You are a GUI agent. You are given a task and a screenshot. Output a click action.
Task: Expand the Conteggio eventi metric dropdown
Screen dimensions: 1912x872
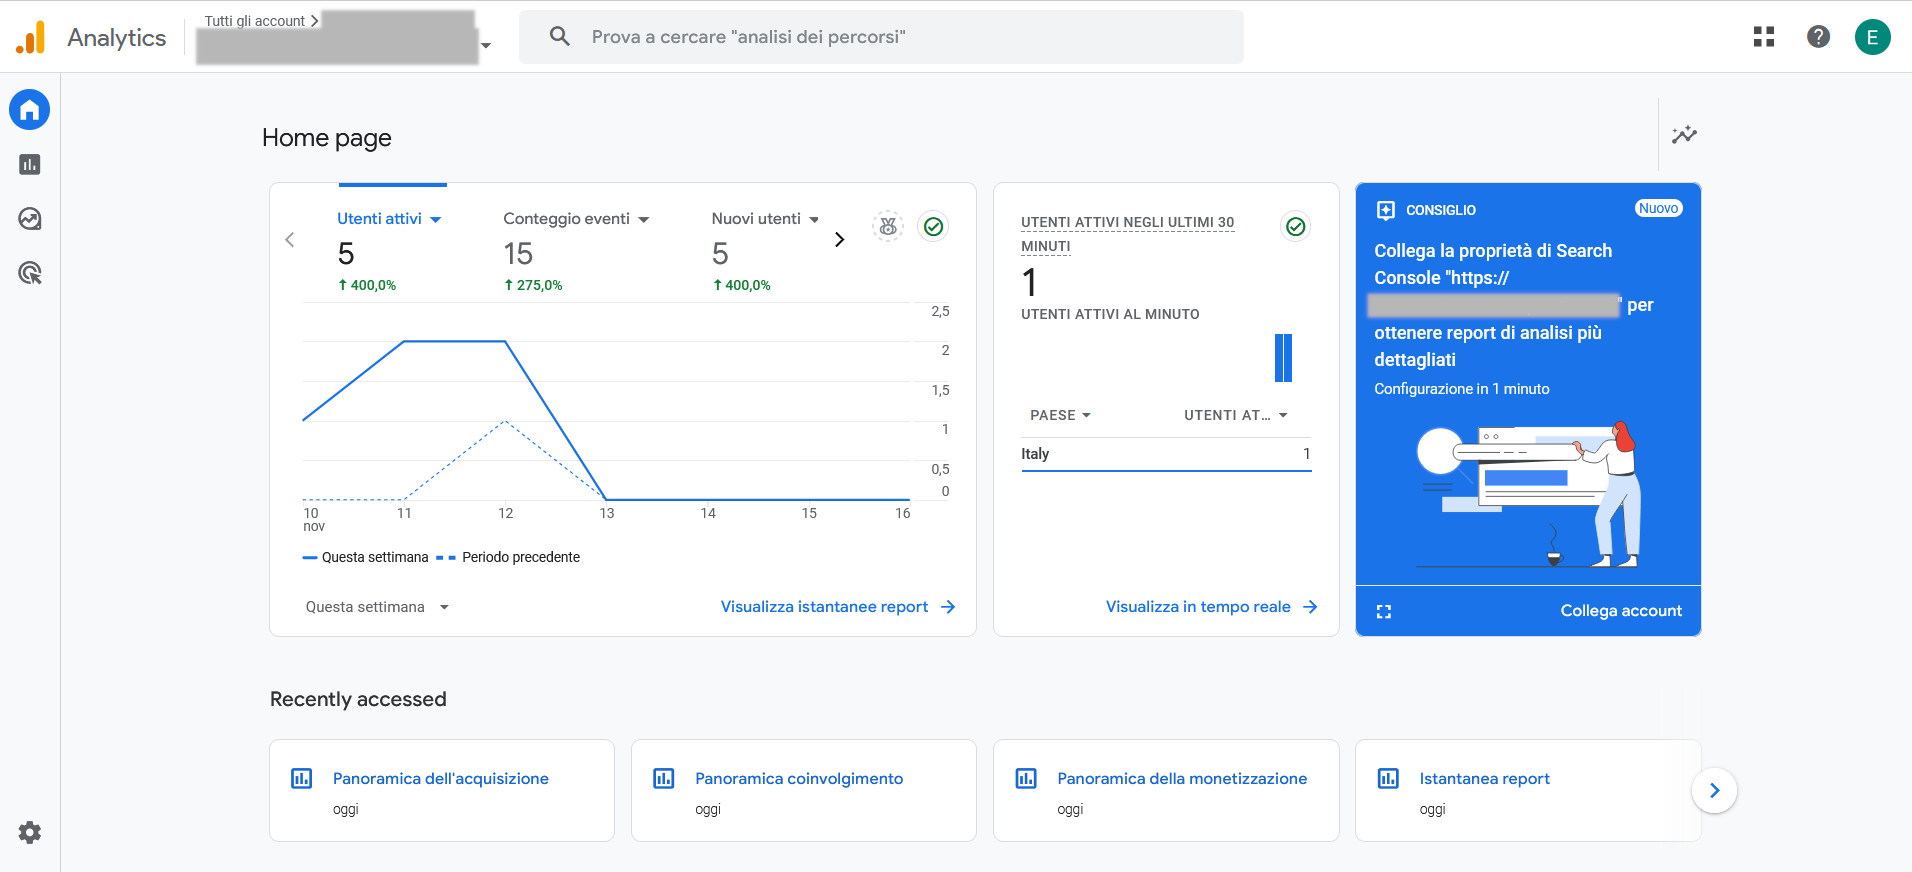(643, 219)
